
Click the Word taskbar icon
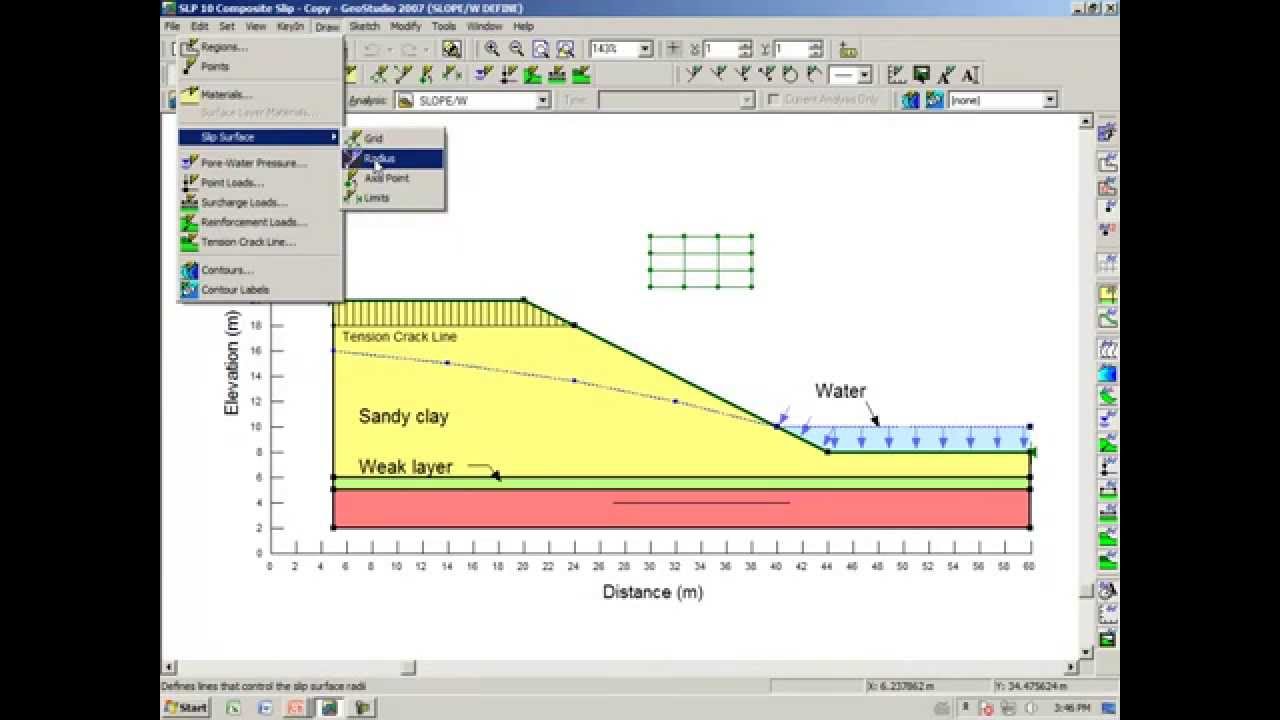pos(265,707)
